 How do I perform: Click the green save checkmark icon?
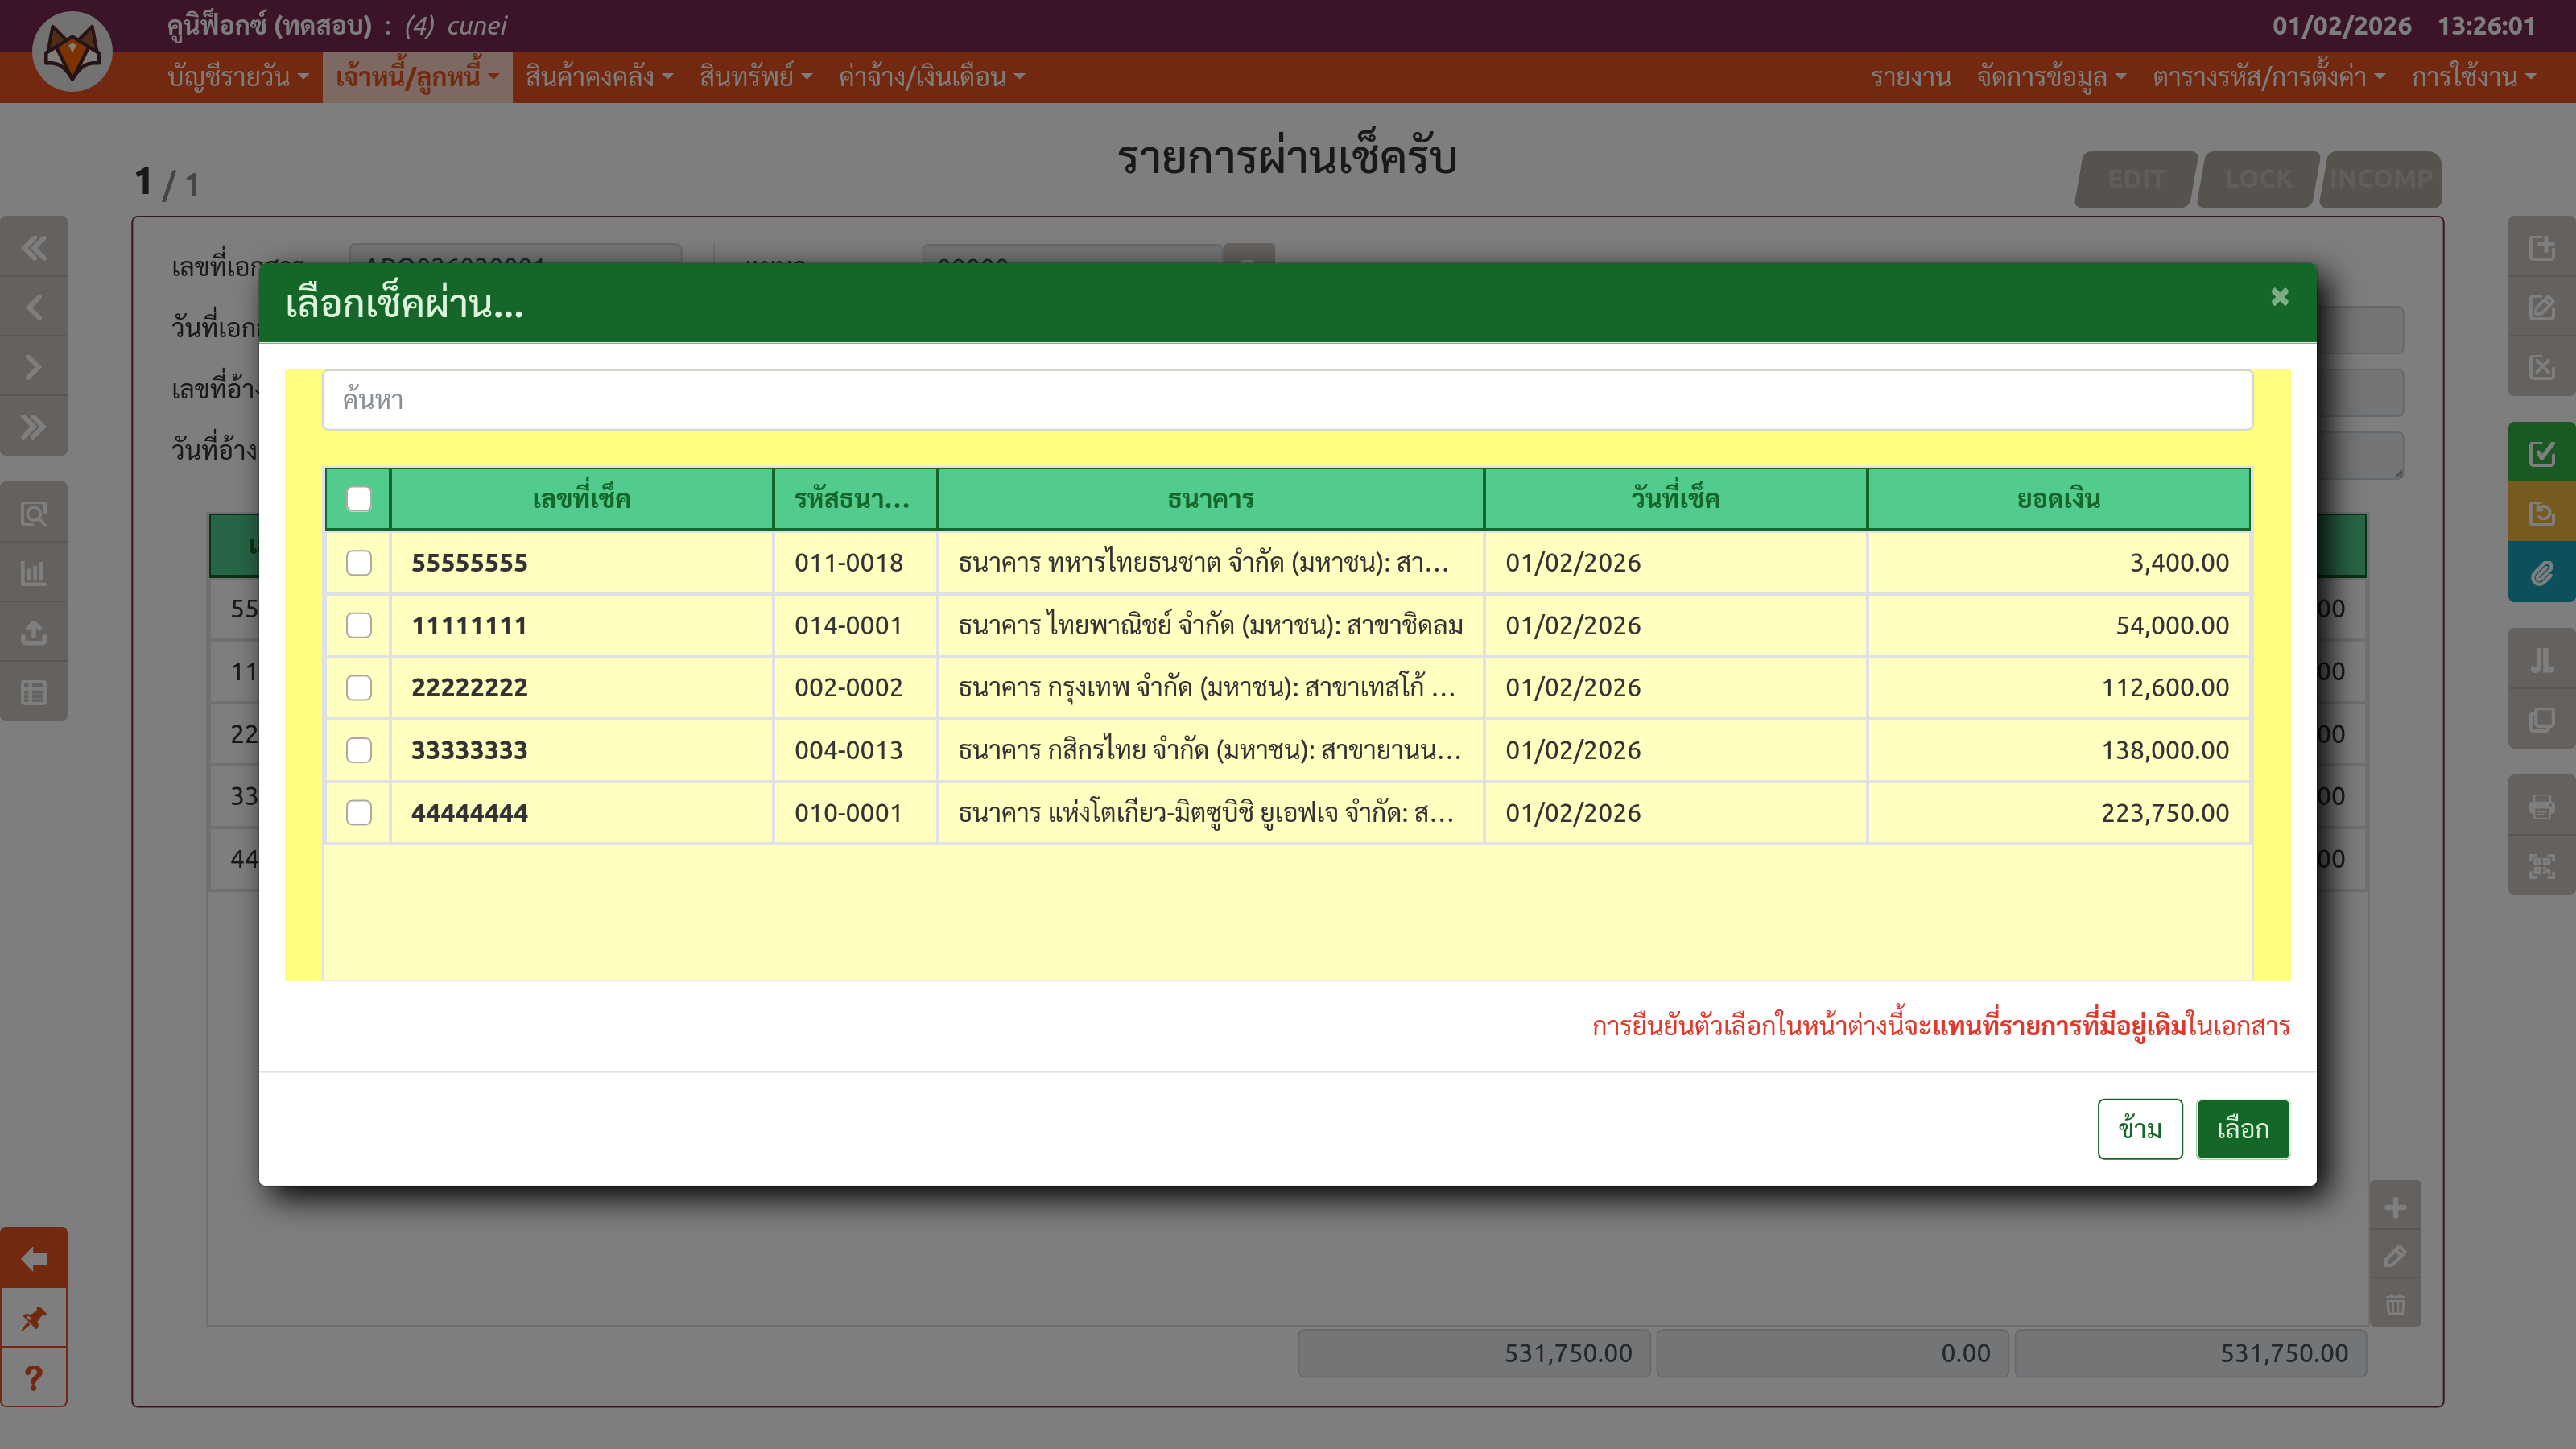[2541, 454]
